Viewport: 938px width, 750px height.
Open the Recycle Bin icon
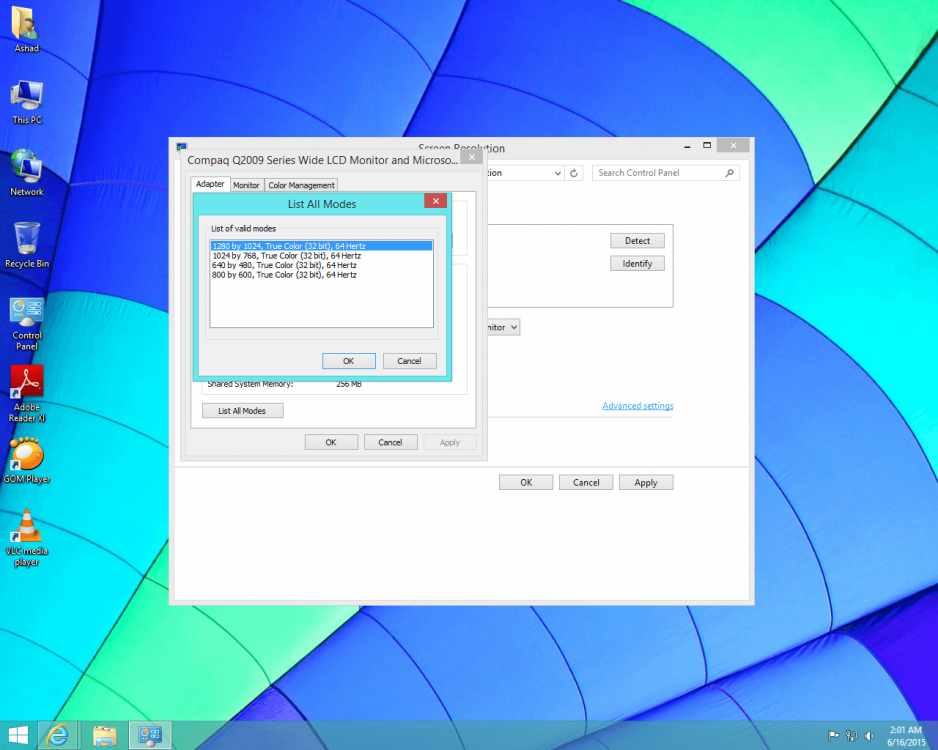tap(27, 245)
